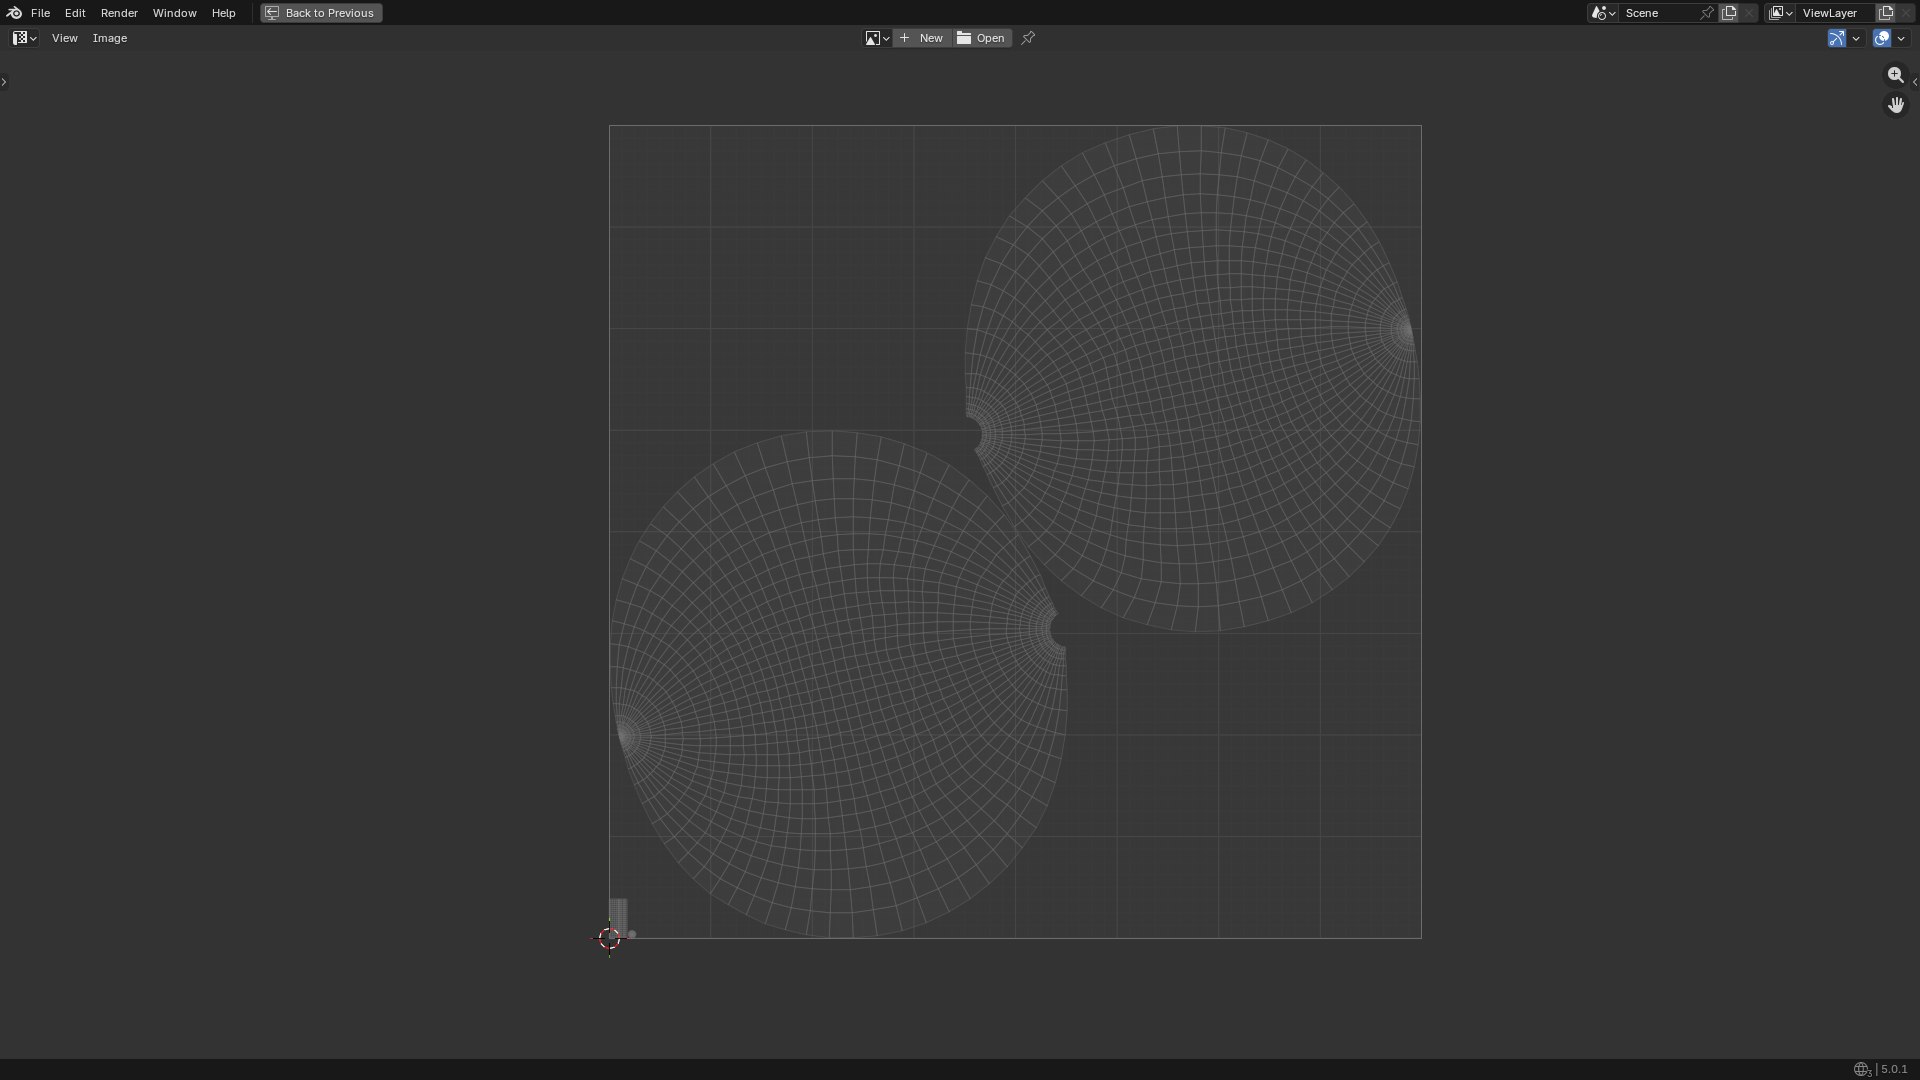Open the Image menu in editor header
Screen dimensions: 1920x1080
(110, 38)
